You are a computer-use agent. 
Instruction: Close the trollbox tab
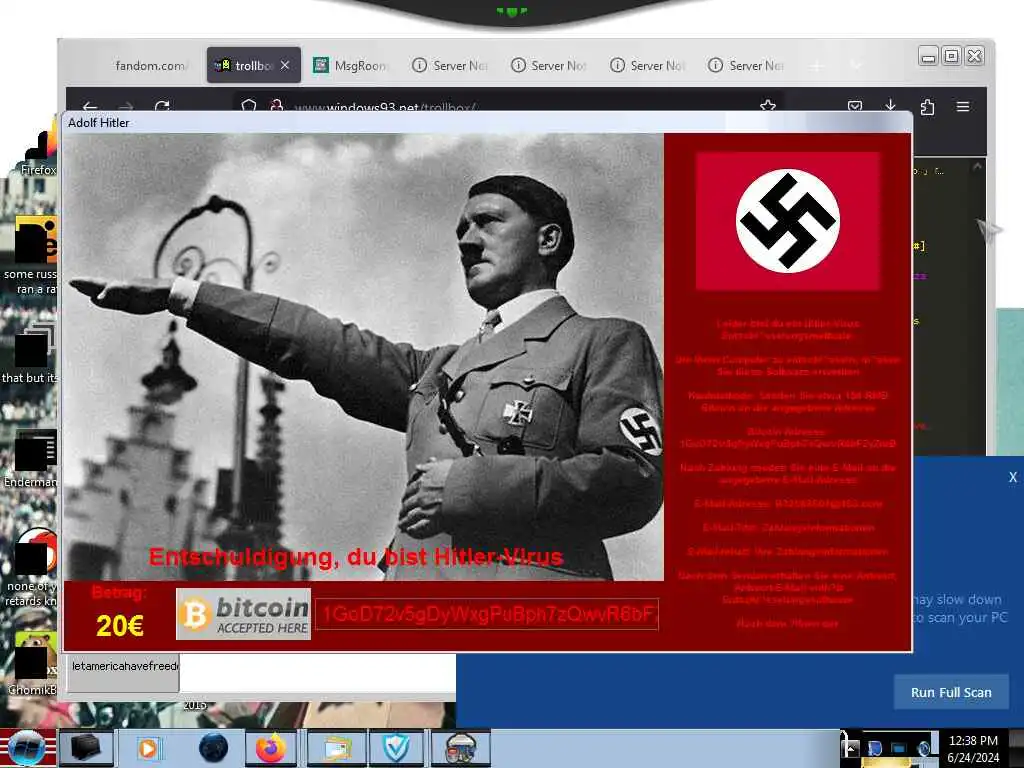tap(285, 65)
